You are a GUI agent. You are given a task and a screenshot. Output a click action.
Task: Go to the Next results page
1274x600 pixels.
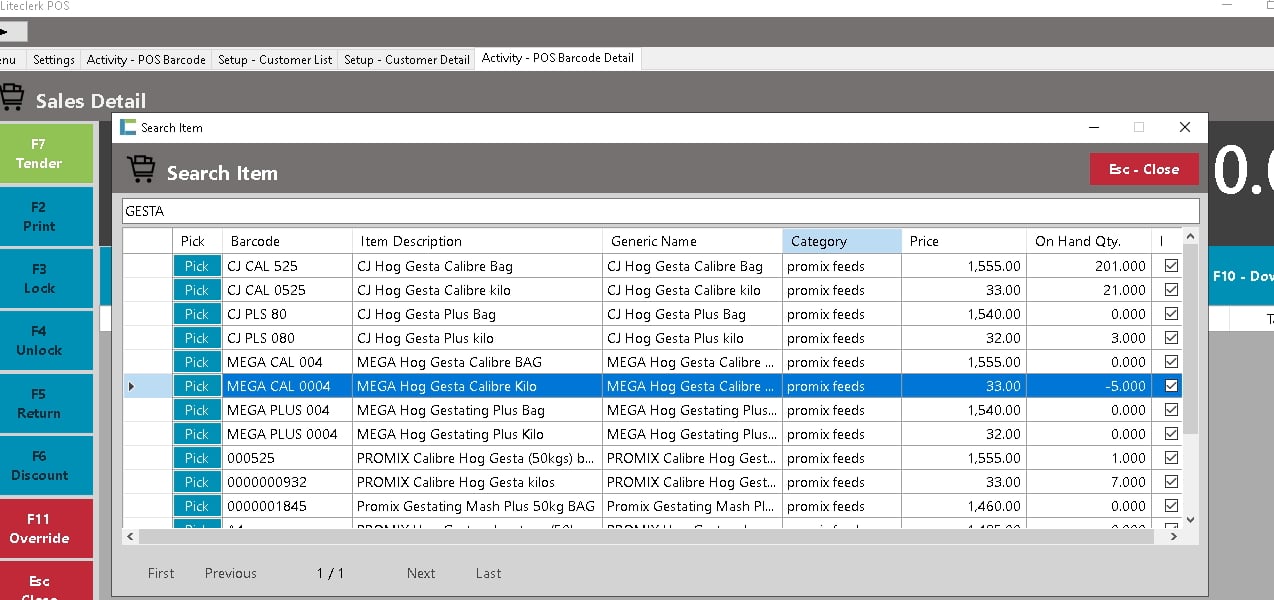coord(421,573)
